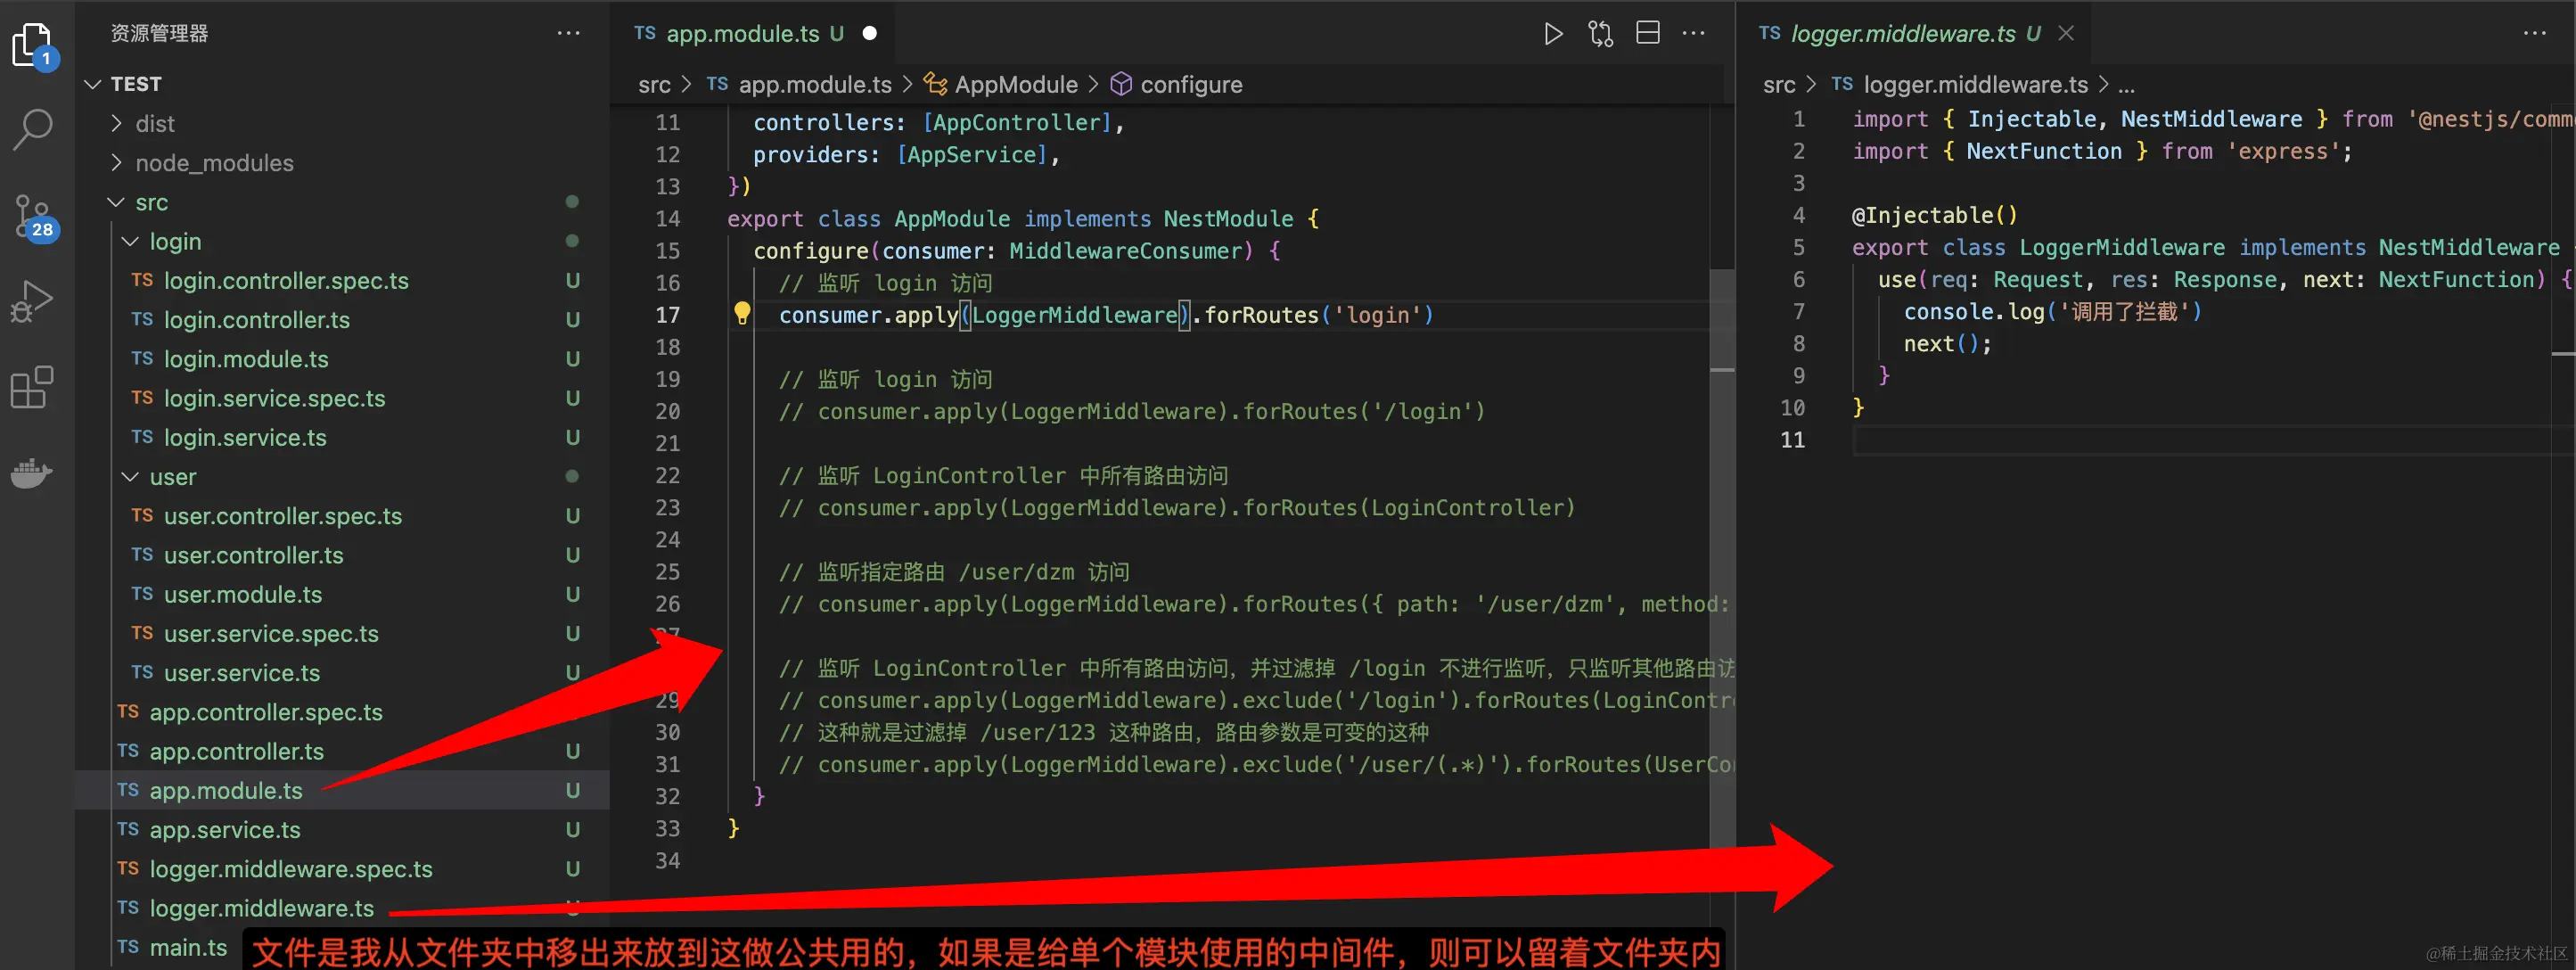Collapse the login folder
This screenshot has height=970, width=2576.
pos(175,242)
